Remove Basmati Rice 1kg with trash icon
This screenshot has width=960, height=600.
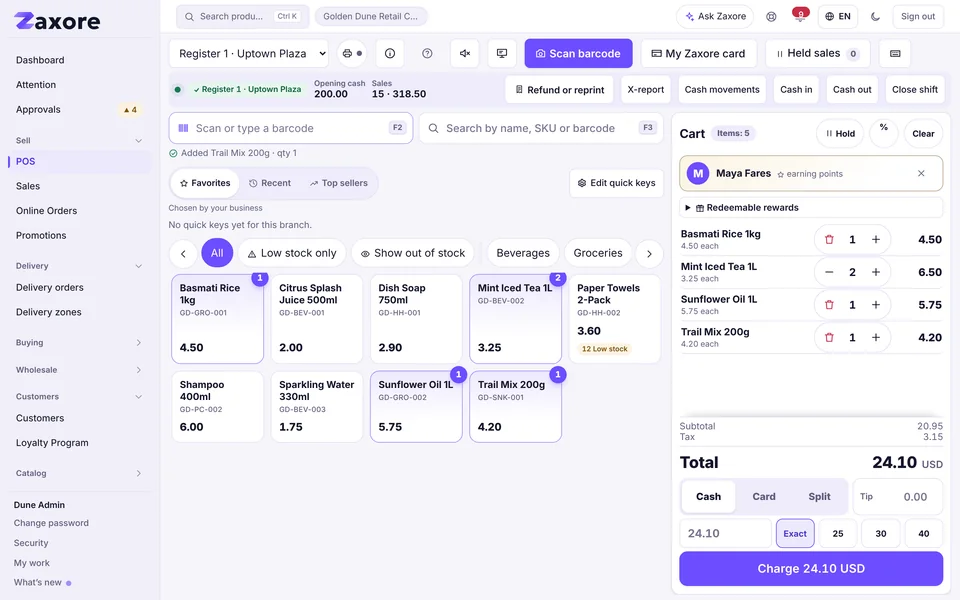click(x=829, y=239)
